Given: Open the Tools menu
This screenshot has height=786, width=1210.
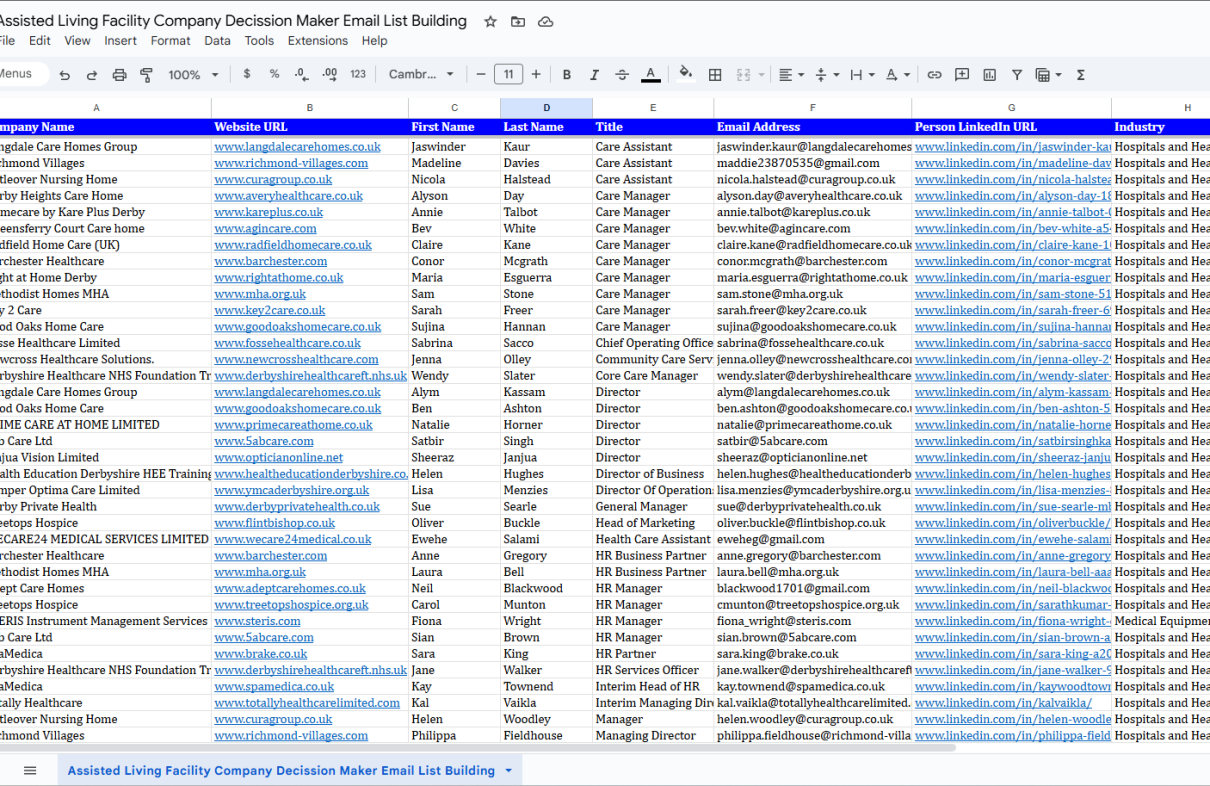Looking at the screenshot, I should pos(259,41).
